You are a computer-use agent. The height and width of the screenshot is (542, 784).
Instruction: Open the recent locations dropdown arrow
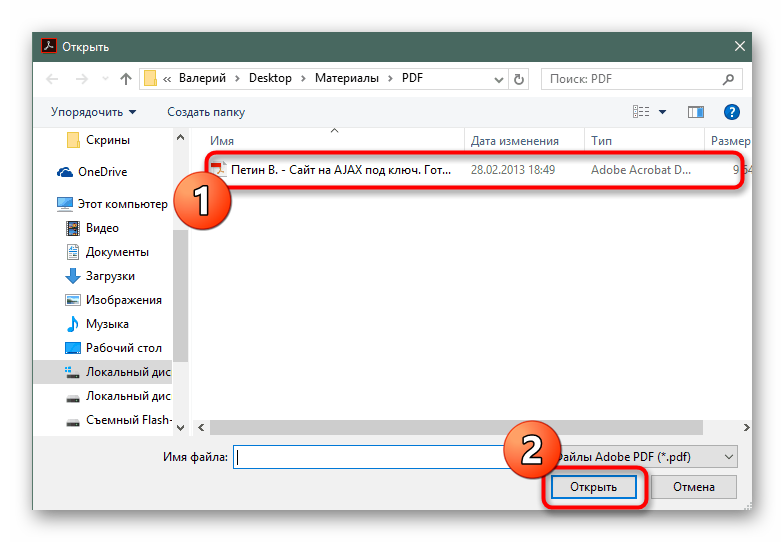(x=105, y=79)
